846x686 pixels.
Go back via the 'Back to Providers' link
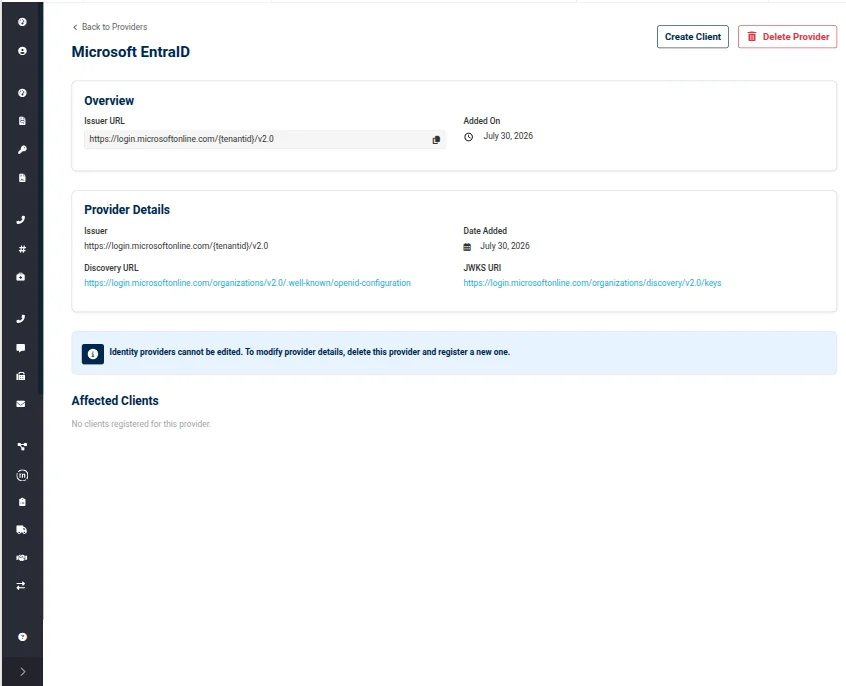110,26
